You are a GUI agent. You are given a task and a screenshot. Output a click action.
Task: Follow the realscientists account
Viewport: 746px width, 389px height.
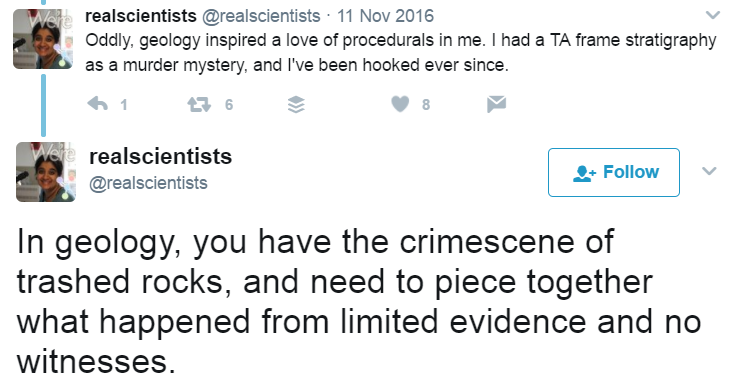[614, 172]
